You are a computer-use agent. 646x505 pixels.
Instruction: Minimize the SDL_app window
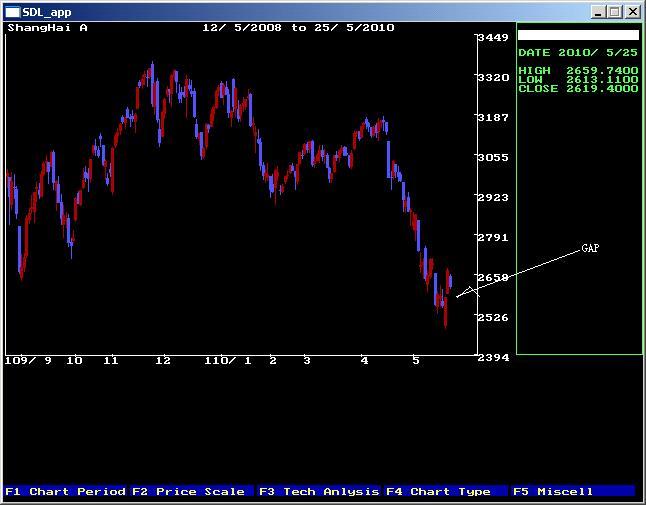coord(598,12)
